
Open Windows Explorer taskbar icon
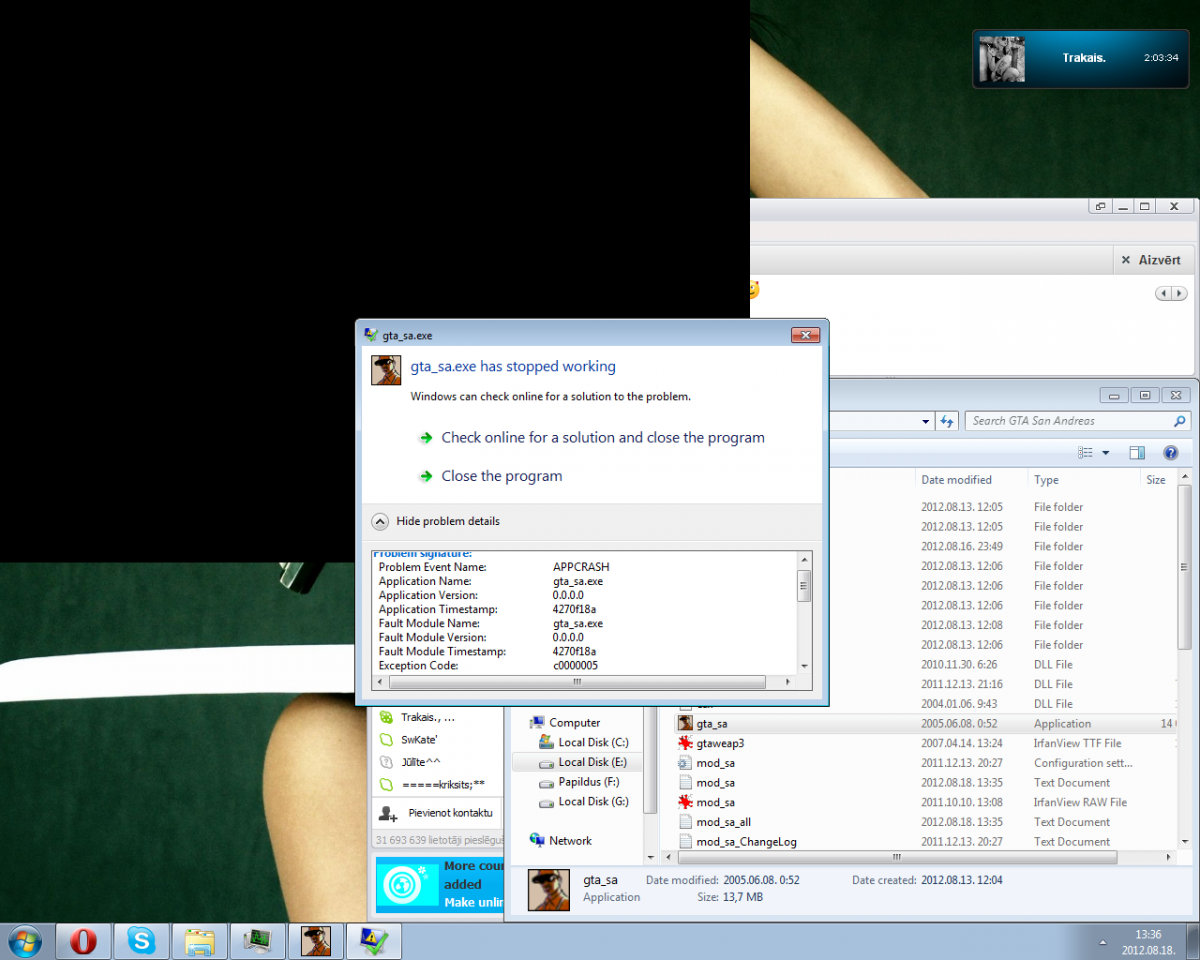coord(200,941)
